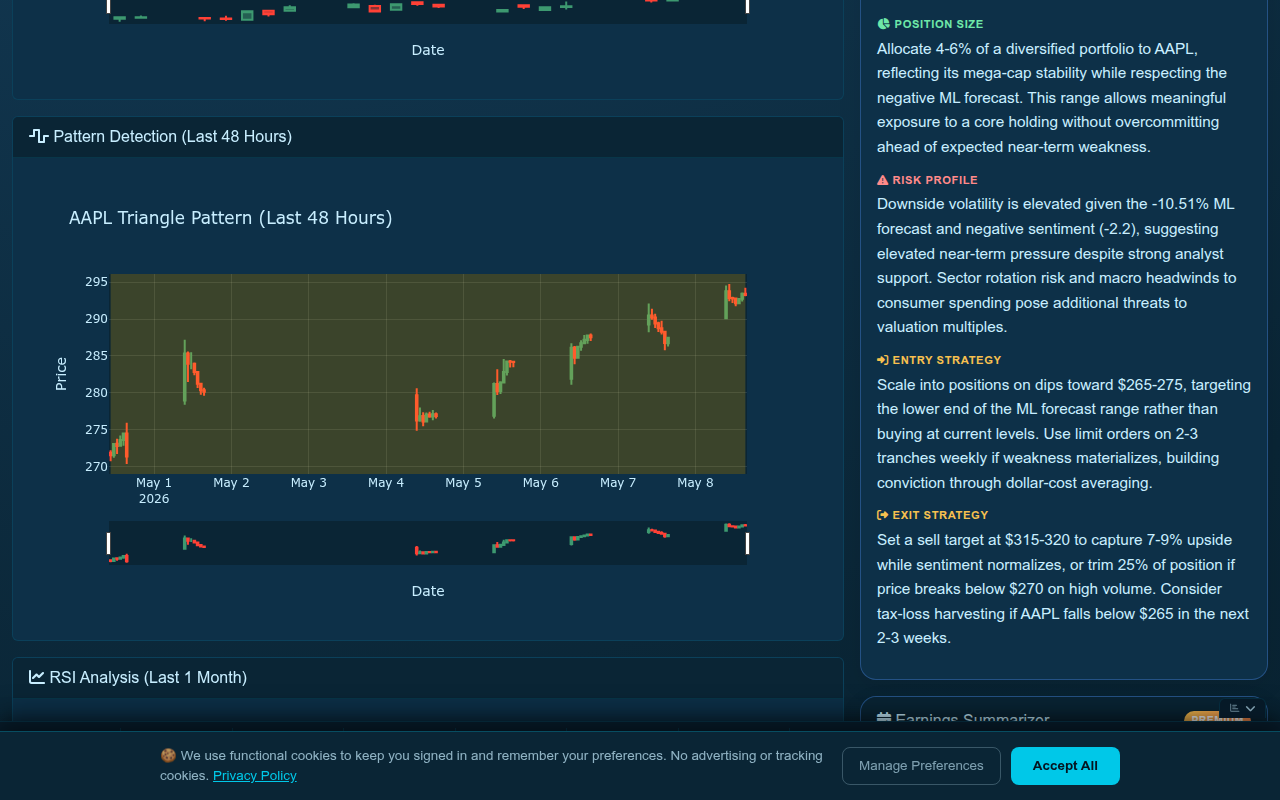The height and width of the screenshot is (800, 1280).
Task: Click the POSITION SIZE heading
Action: click(938, 24)
